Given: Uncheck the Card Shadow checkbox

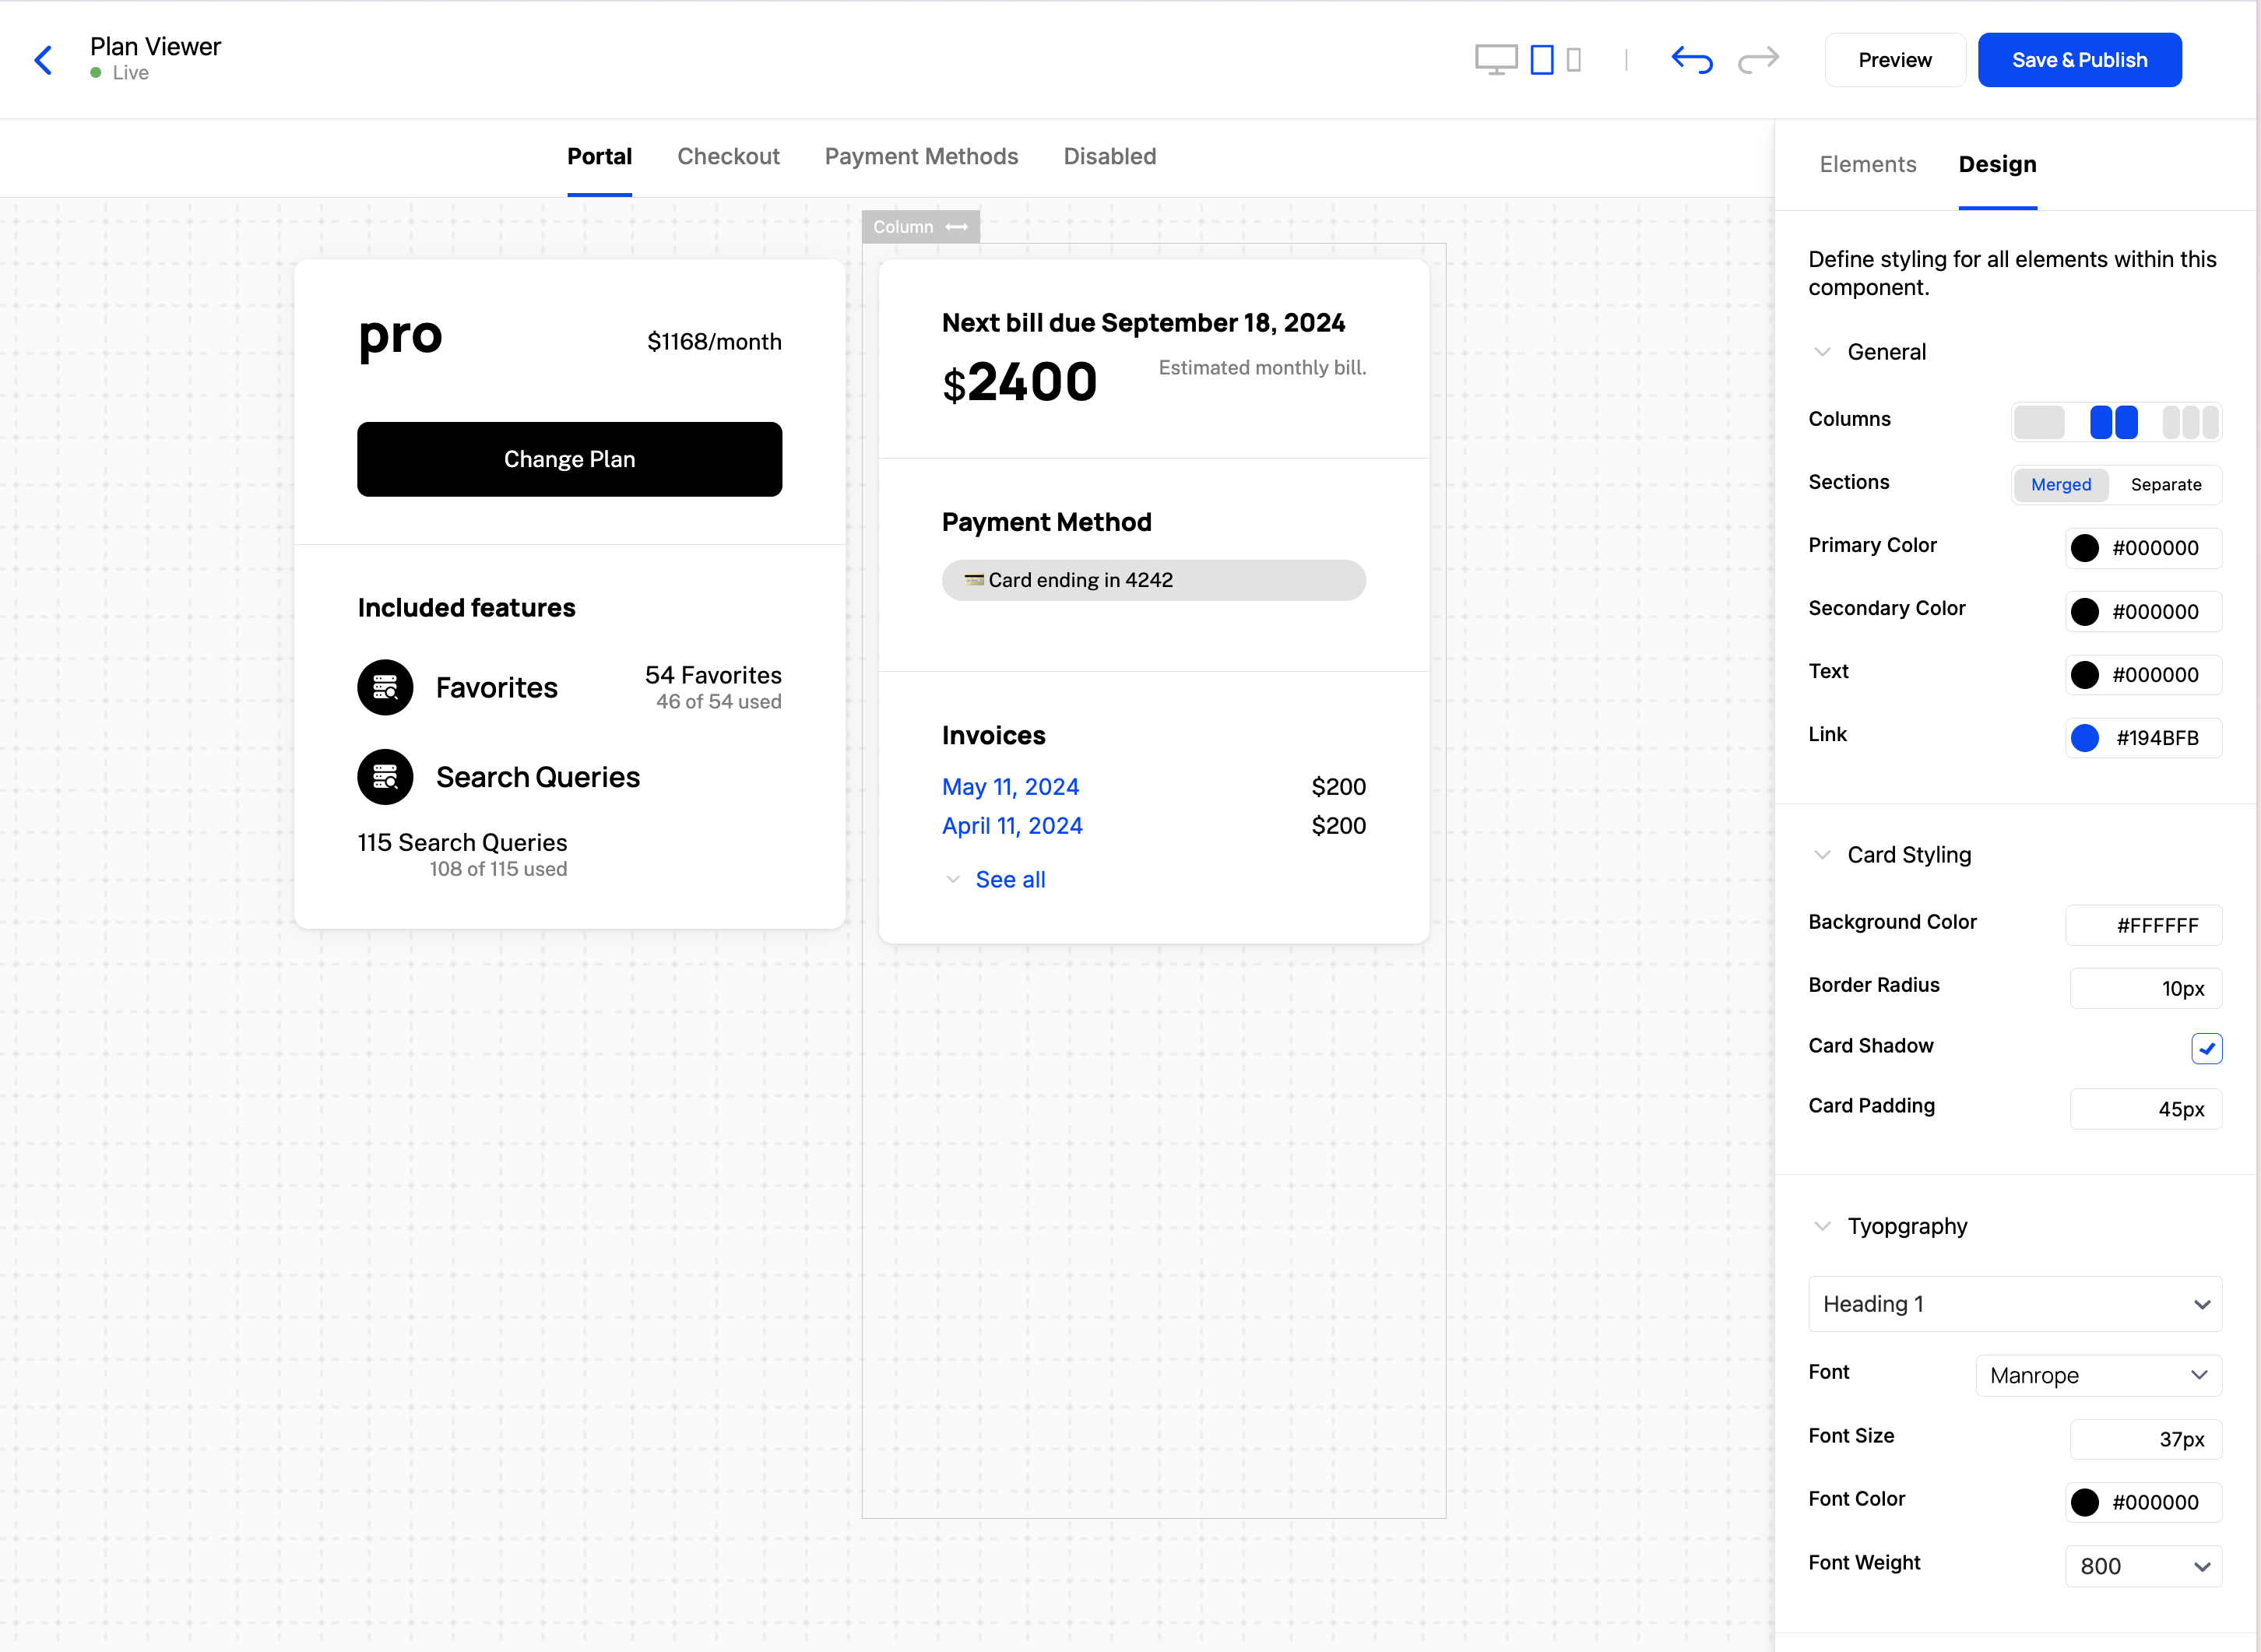Looking at the screenshot, I should pos(2206,1049).
